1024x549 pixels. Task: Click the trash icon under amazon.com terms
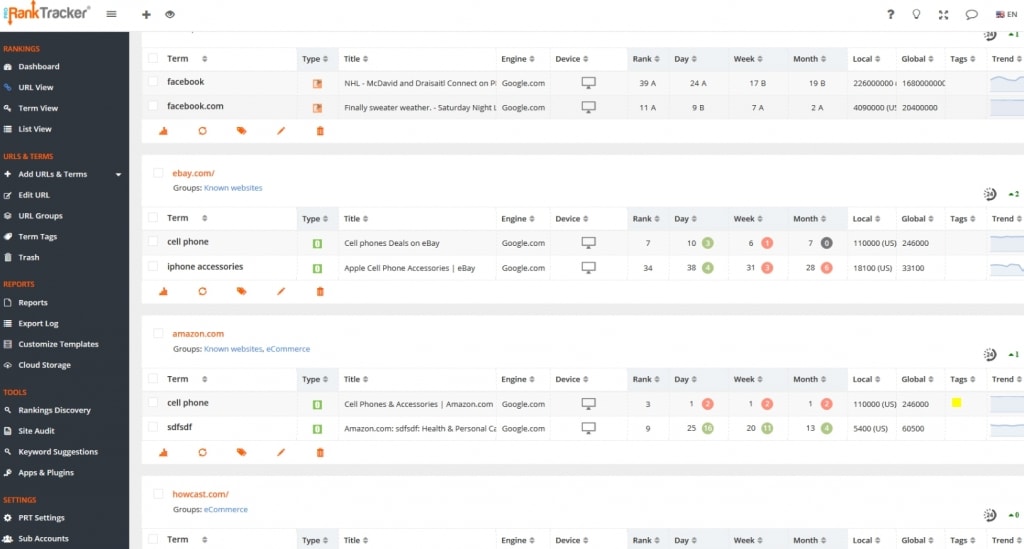click(320, 452)
